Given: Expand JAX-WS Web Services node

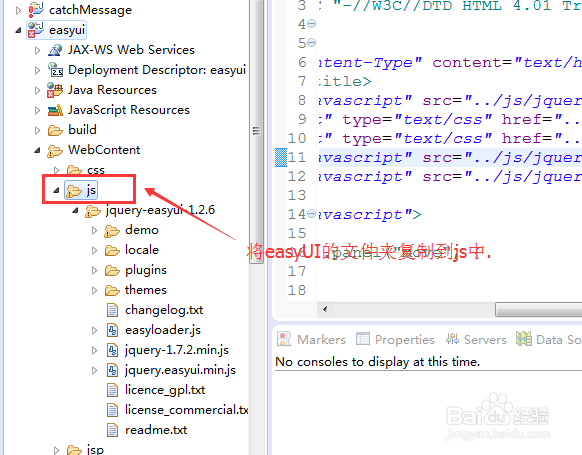Looking at the screenshot, I should [37, 50].
